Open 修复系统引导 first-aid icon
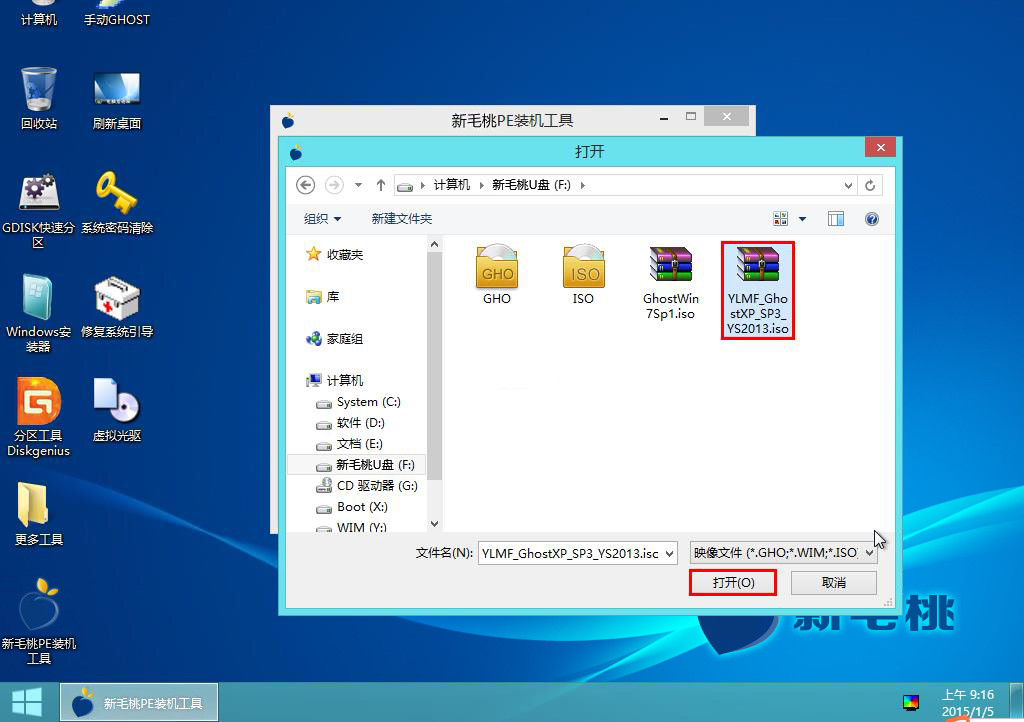The width and height of the screenshot is (1024, 722). 117,307
